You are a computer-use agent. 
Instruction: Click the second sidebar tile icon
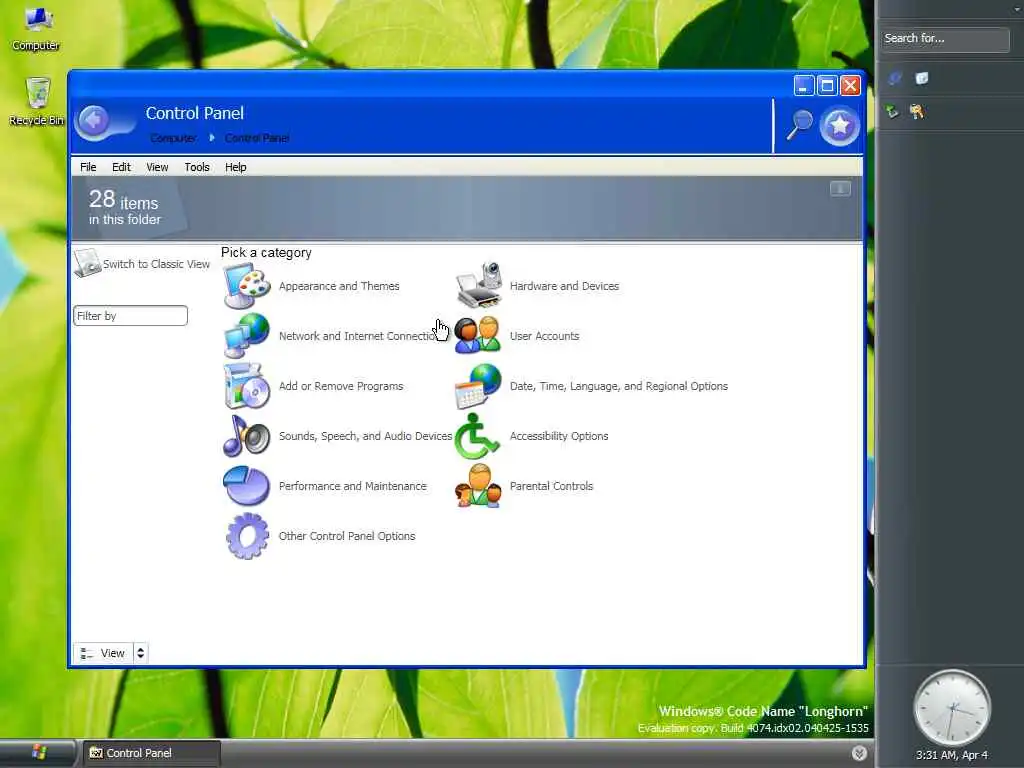922,78
